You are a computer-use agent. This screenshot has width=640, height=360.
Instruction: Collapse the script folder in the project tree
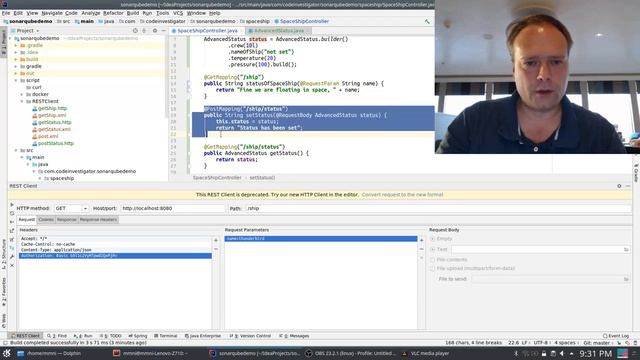click(16, 80)
